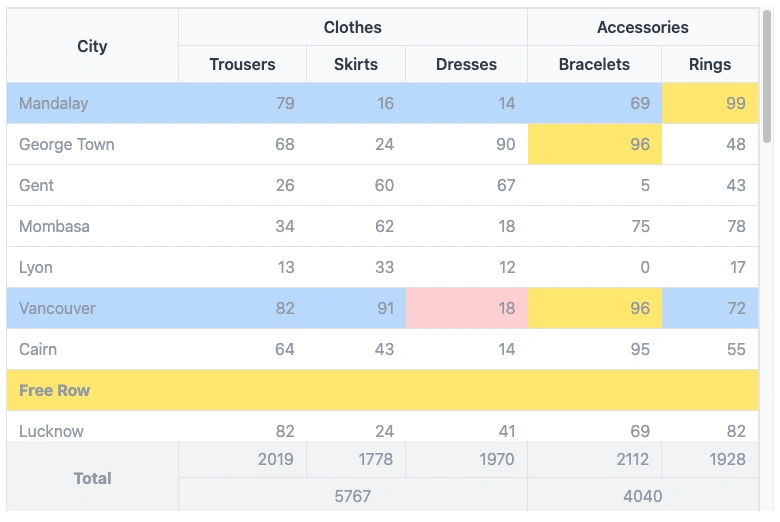Click the Clothes total 5767
This screenshot has width=780, height=522.
pos(352,495)
